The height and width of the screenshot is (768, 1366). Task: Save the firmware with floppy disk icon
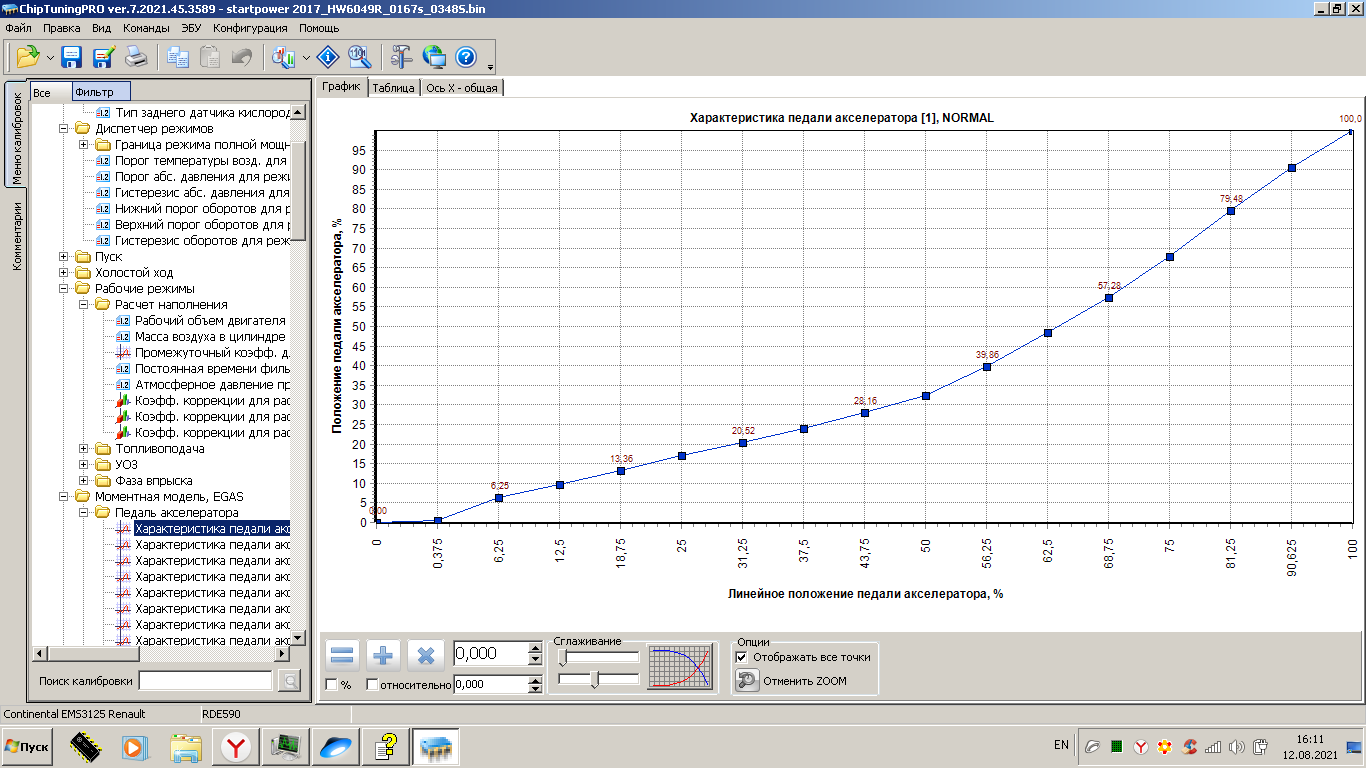[x=72, y=57]
